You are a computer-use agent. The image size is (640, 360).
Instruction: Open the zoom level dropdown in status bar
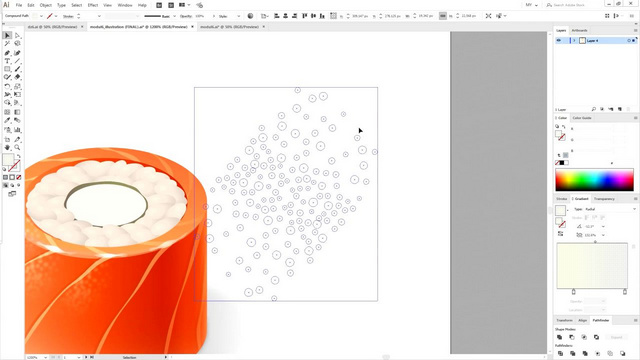coord(45,357)
